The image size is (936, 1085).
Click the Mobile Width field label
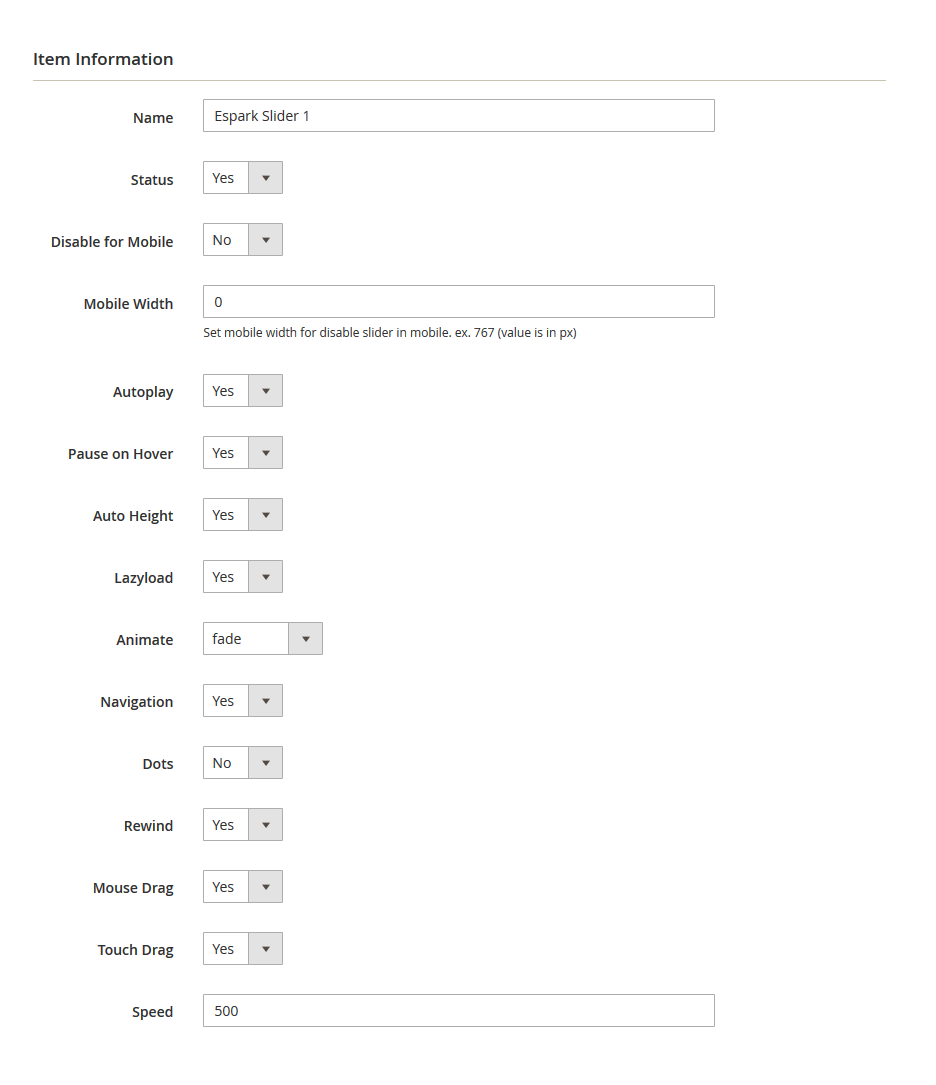click(128, 304)
